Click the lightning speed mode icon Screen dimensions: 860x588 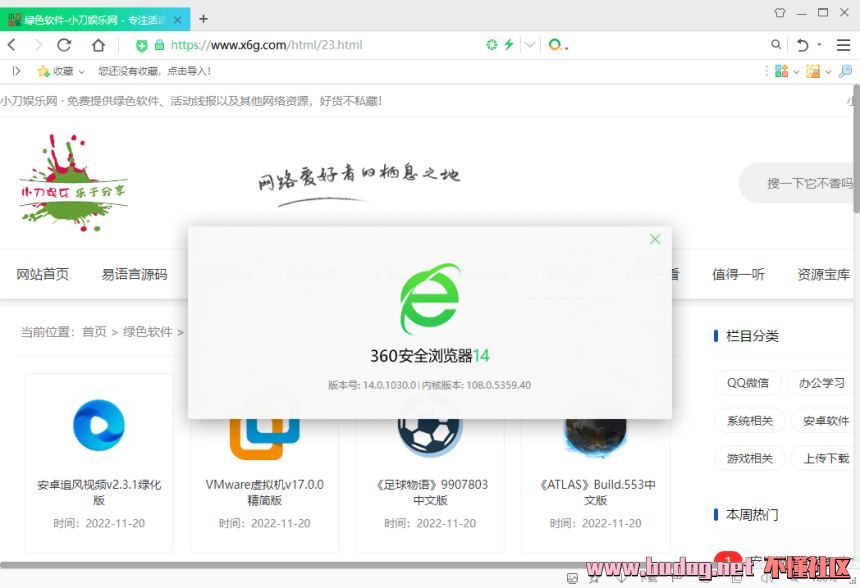coord(508,45)
